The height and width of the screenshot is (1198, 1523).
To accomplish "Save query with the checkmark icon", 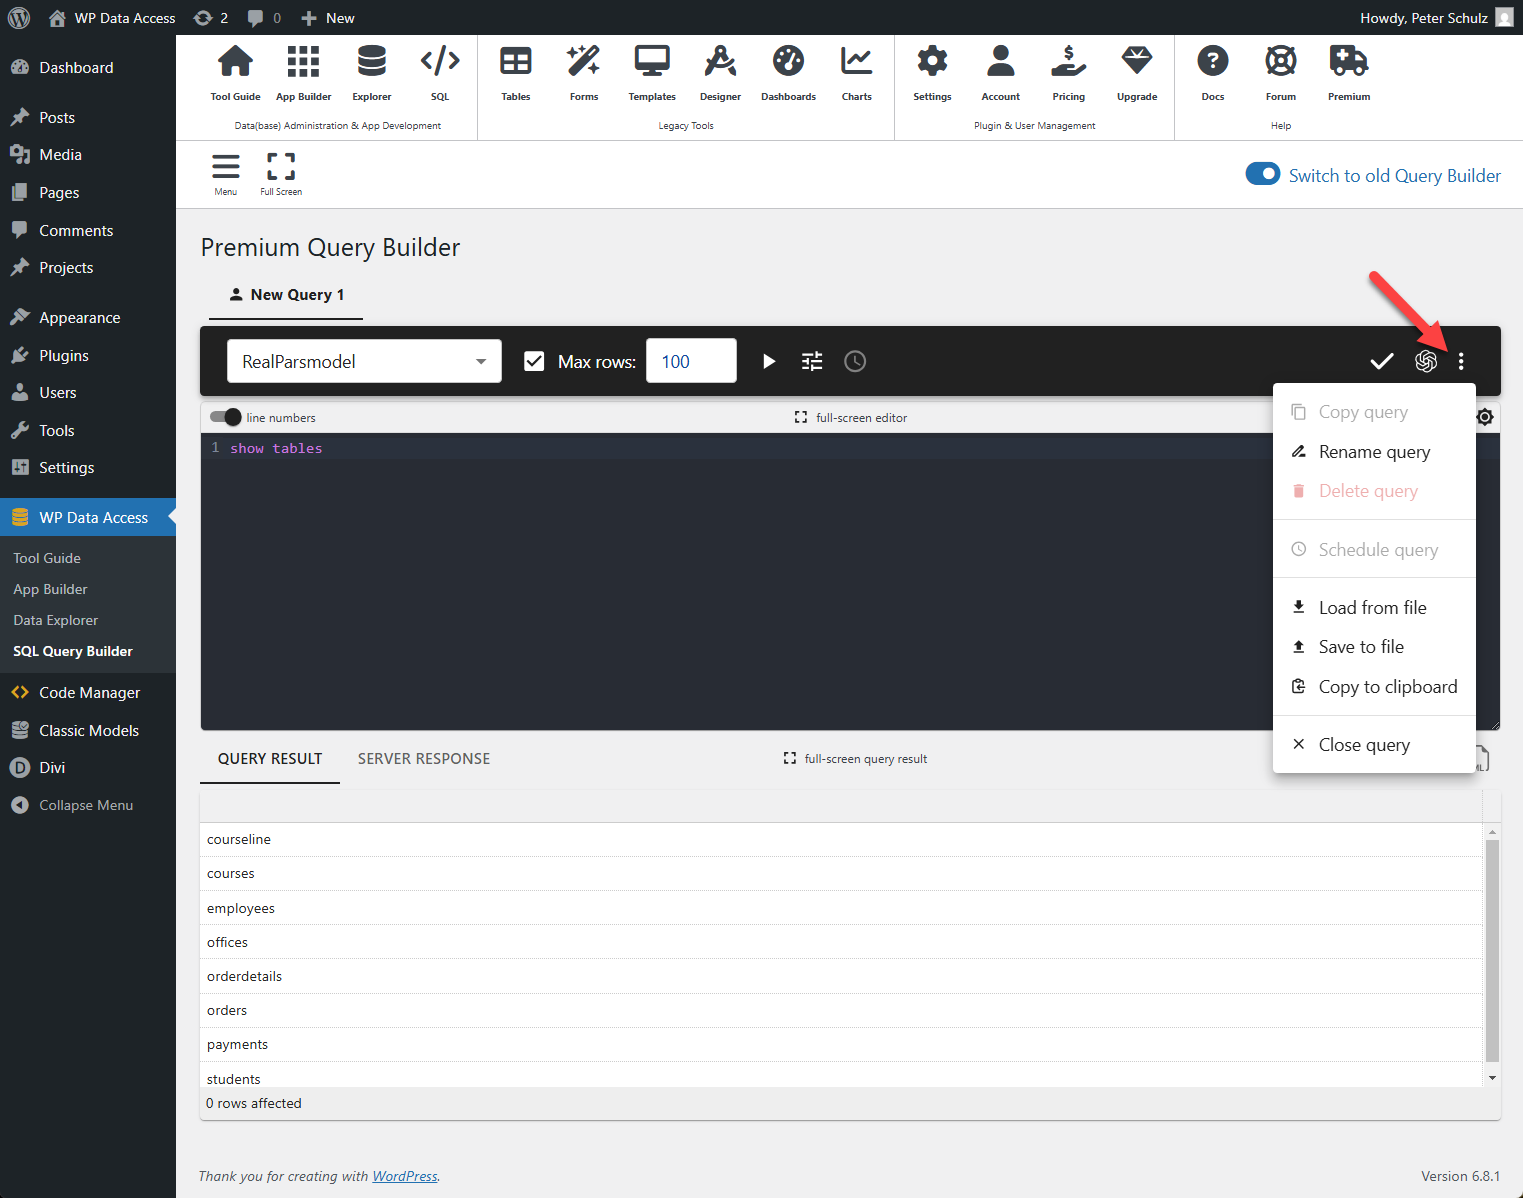I will coord(1382,361).
